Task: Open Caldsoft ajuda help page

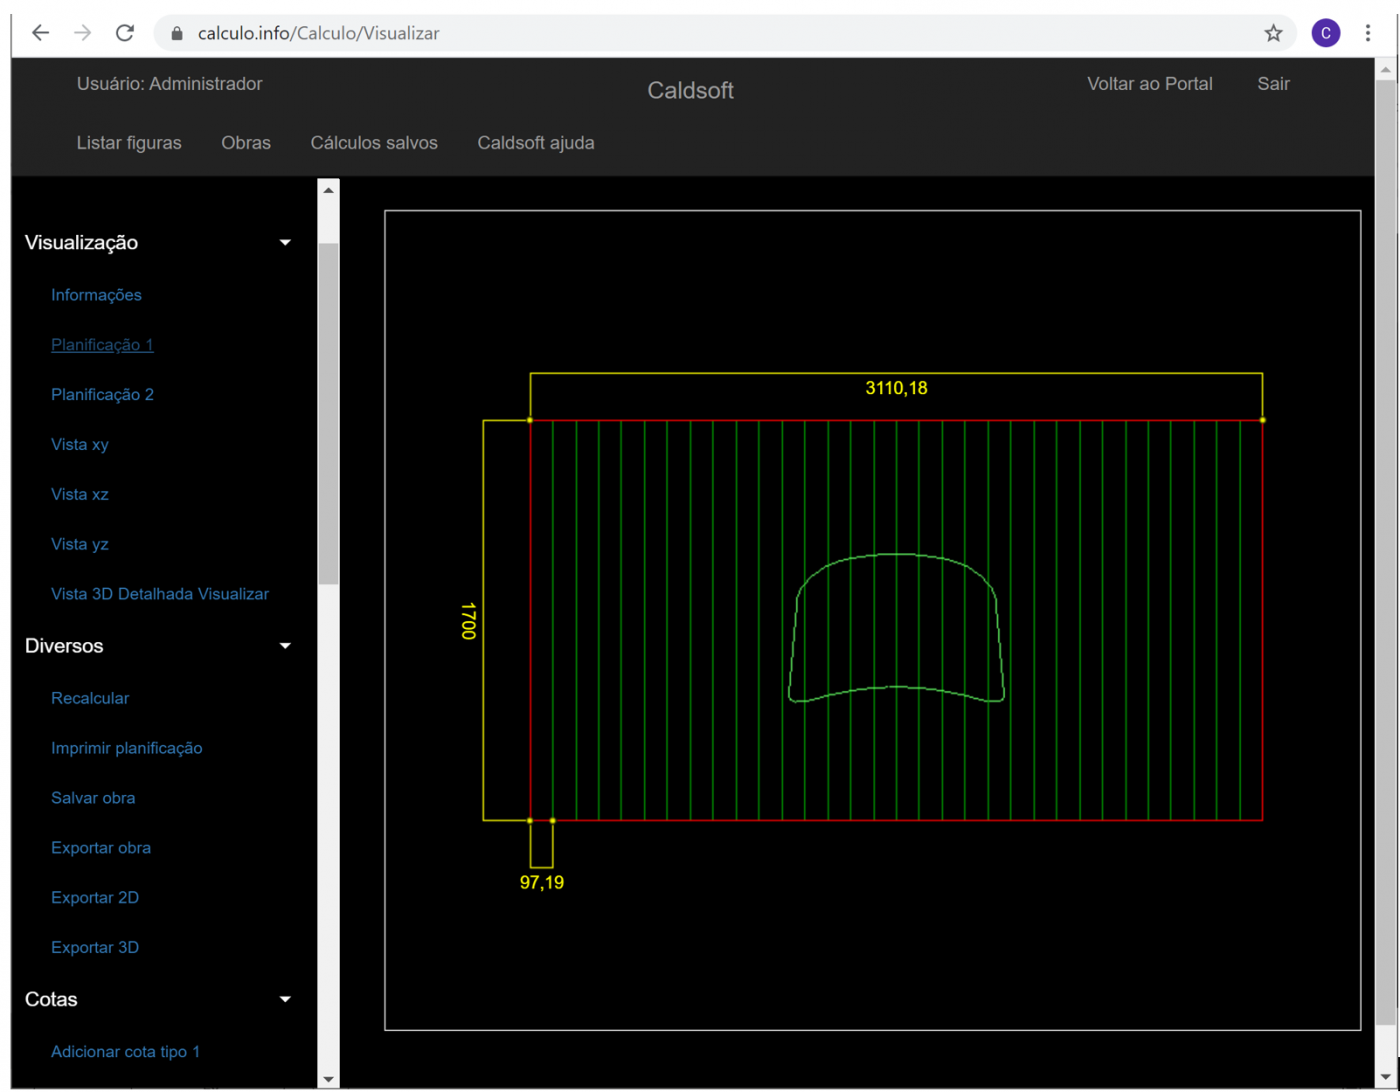Action: pyautogui.click(x=536, y=143)
